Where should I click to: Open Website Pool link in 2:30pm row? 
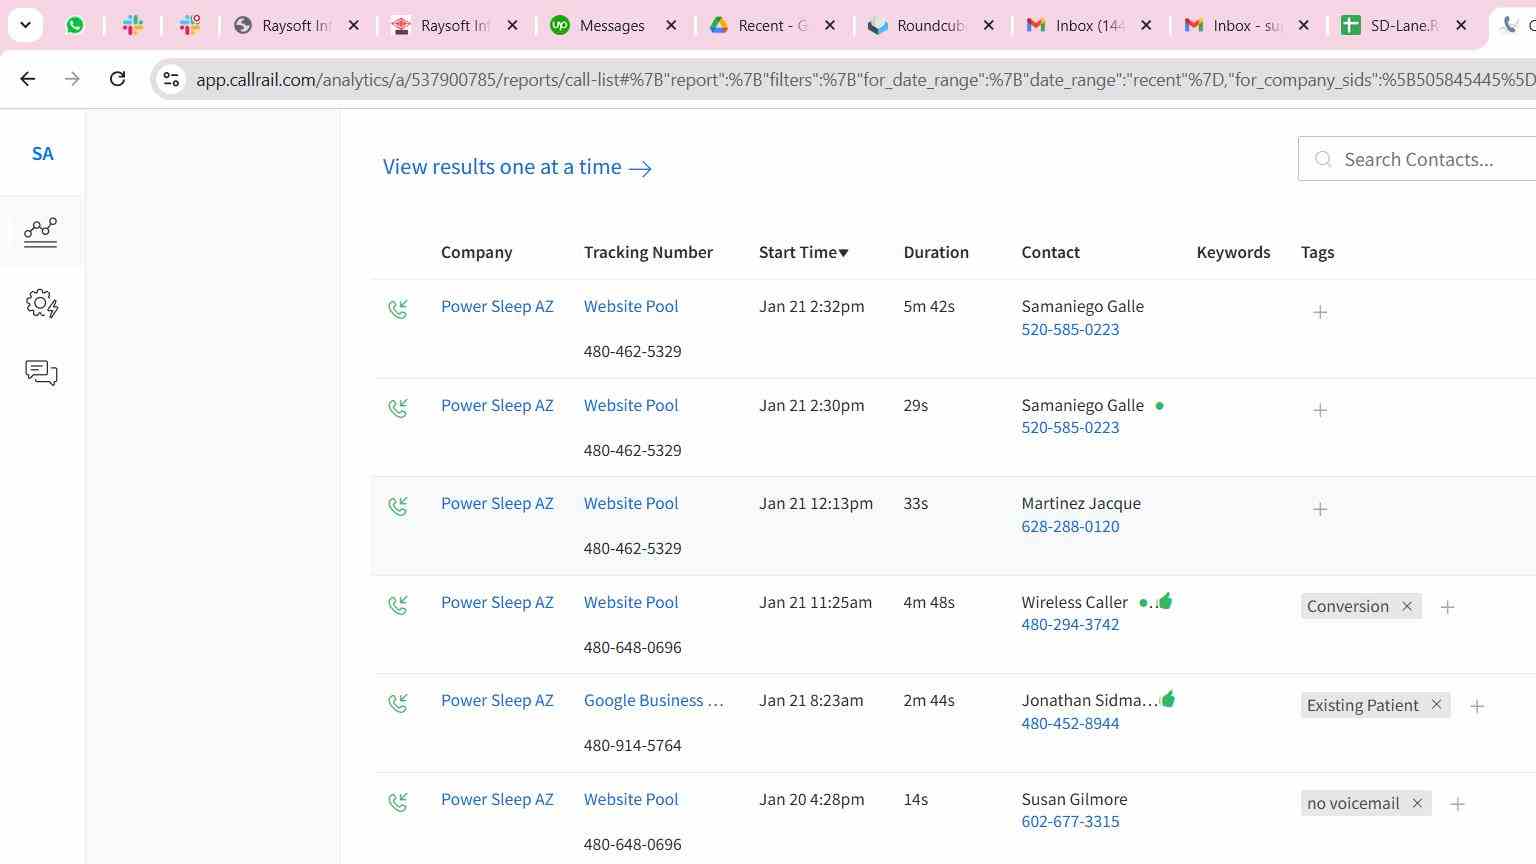click(631, 405)
